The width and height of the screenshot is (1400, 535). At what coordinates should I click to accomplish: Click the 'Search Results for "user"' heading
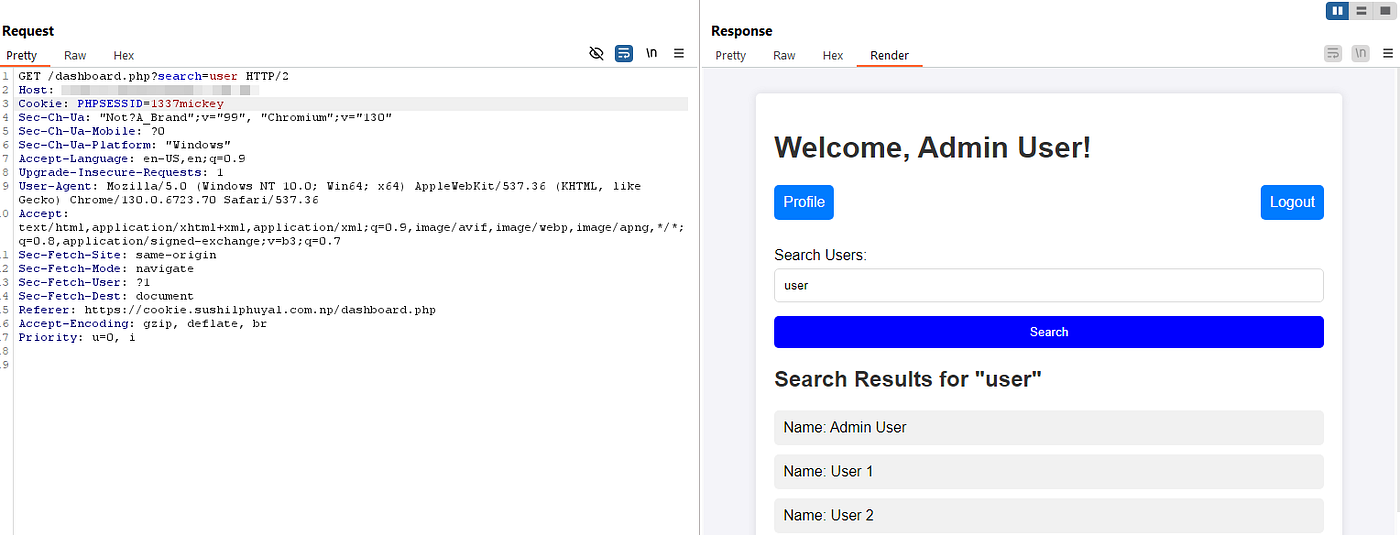pyautogui.click(x=908, y=380)
